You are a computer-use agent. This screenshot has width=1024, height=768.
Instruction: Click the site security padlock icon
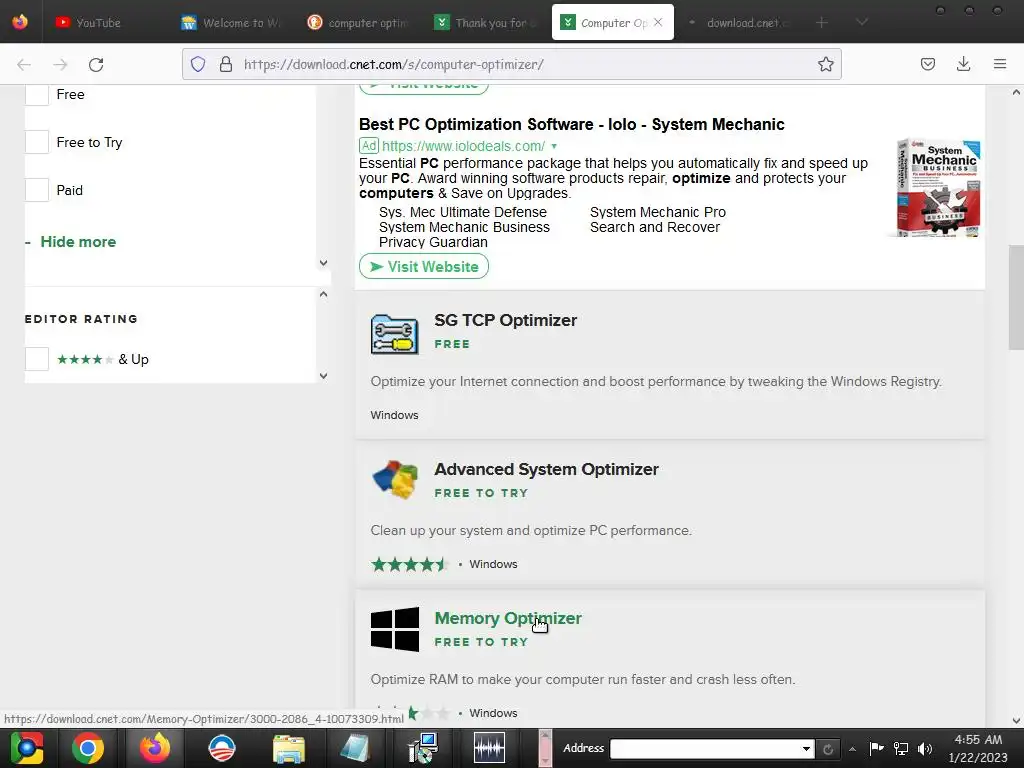click(226, 64)
